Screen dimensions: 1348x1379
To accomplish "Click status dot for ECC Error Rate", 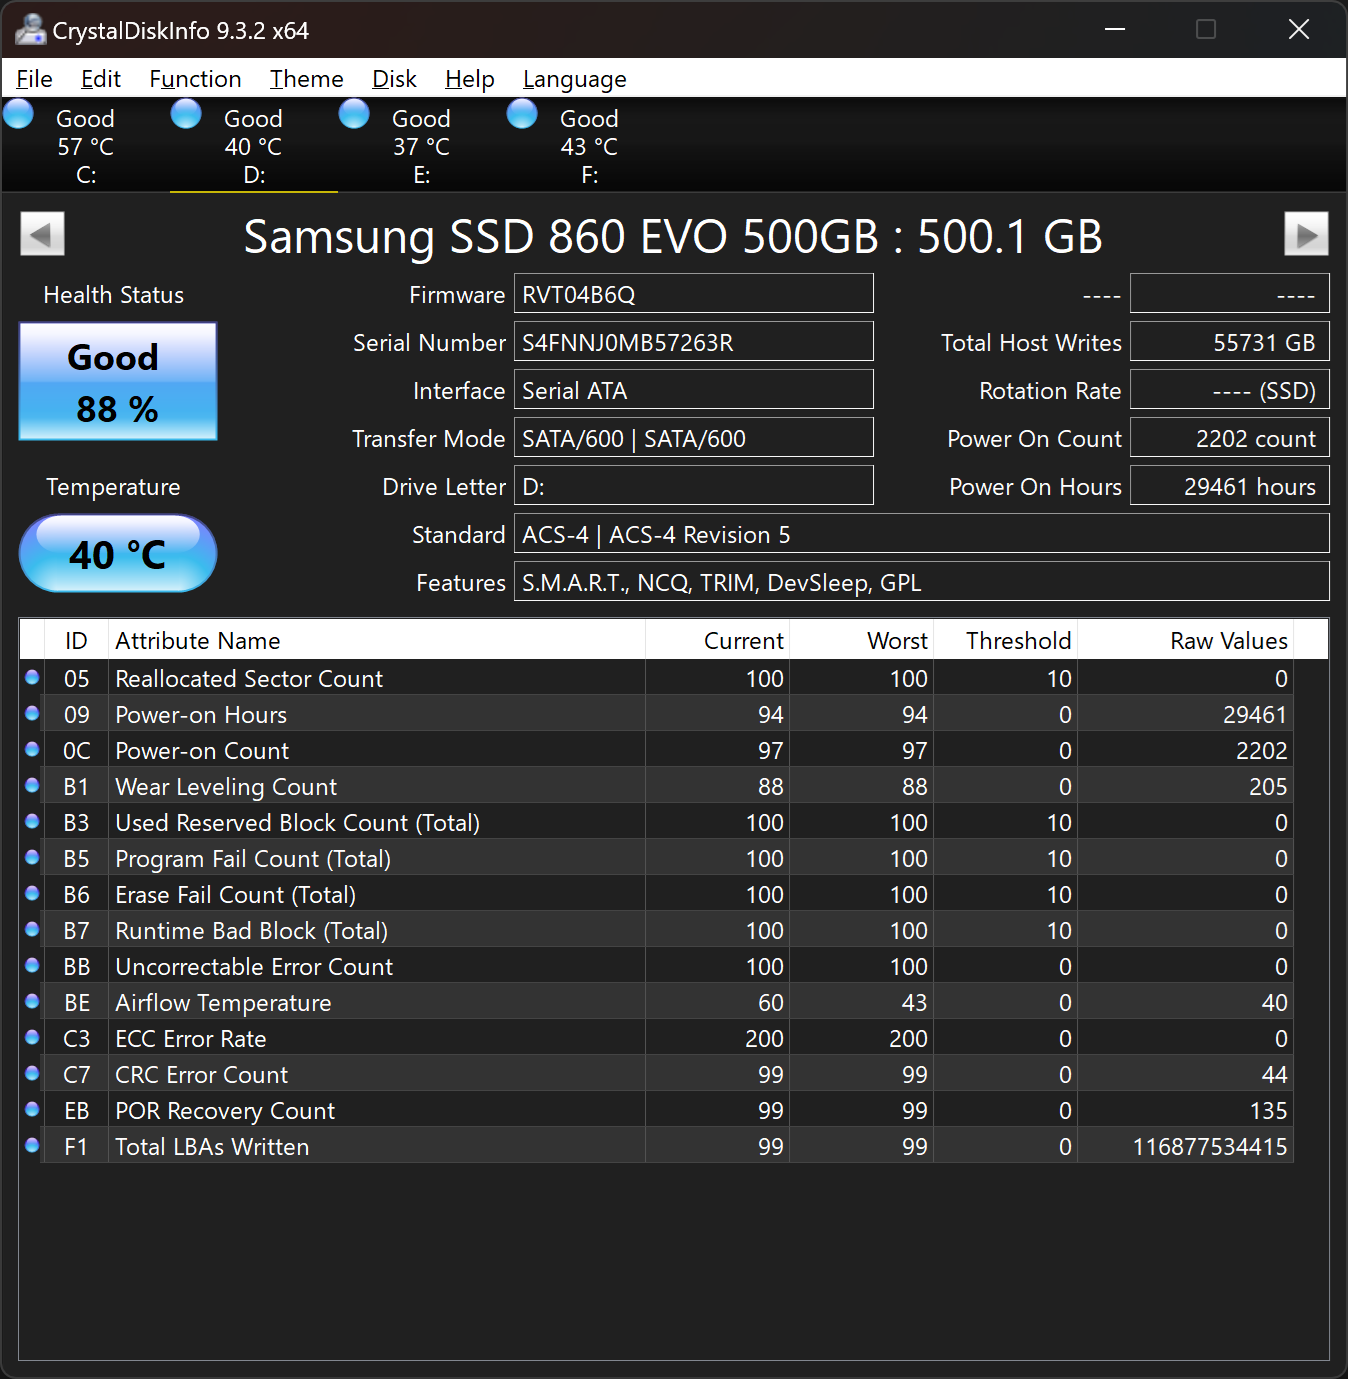I will (32, 1038).
